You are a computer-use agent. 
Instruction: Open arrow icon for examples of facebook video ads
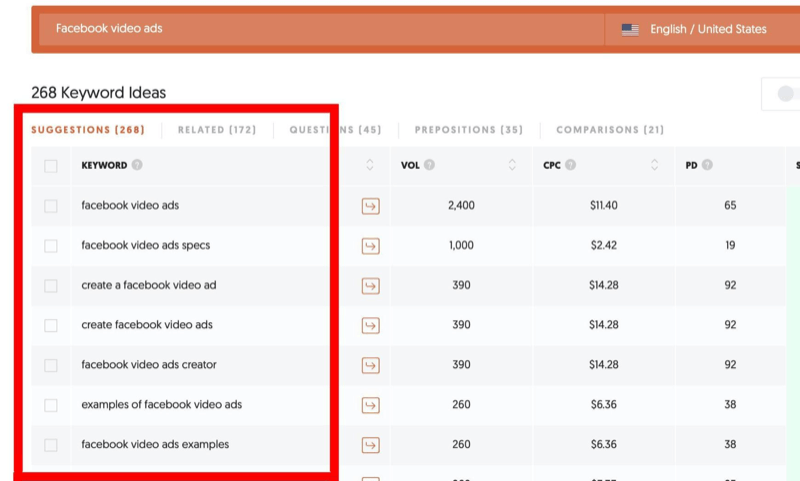(x=370, y=405)
